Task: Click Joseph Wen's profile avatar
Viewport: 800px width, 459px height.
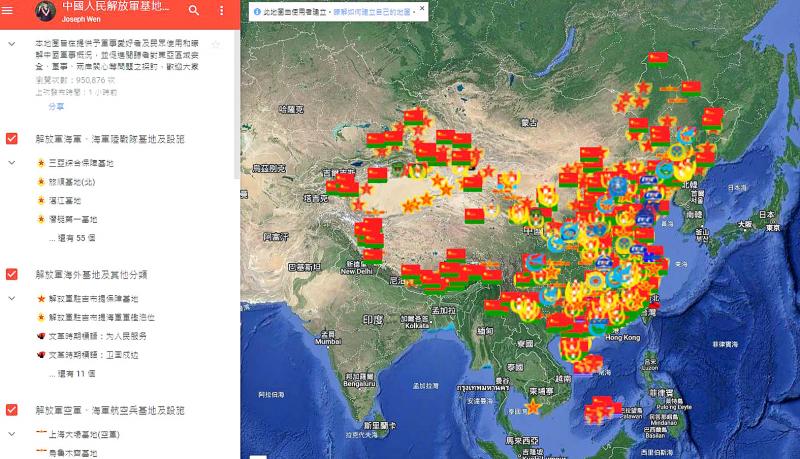Action: coord(45,11)
